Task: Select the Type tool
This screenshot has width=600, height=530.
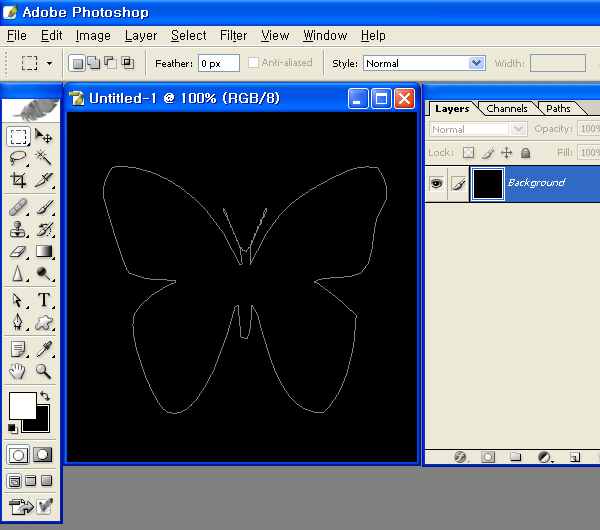Action: click(x=43, y=300)
